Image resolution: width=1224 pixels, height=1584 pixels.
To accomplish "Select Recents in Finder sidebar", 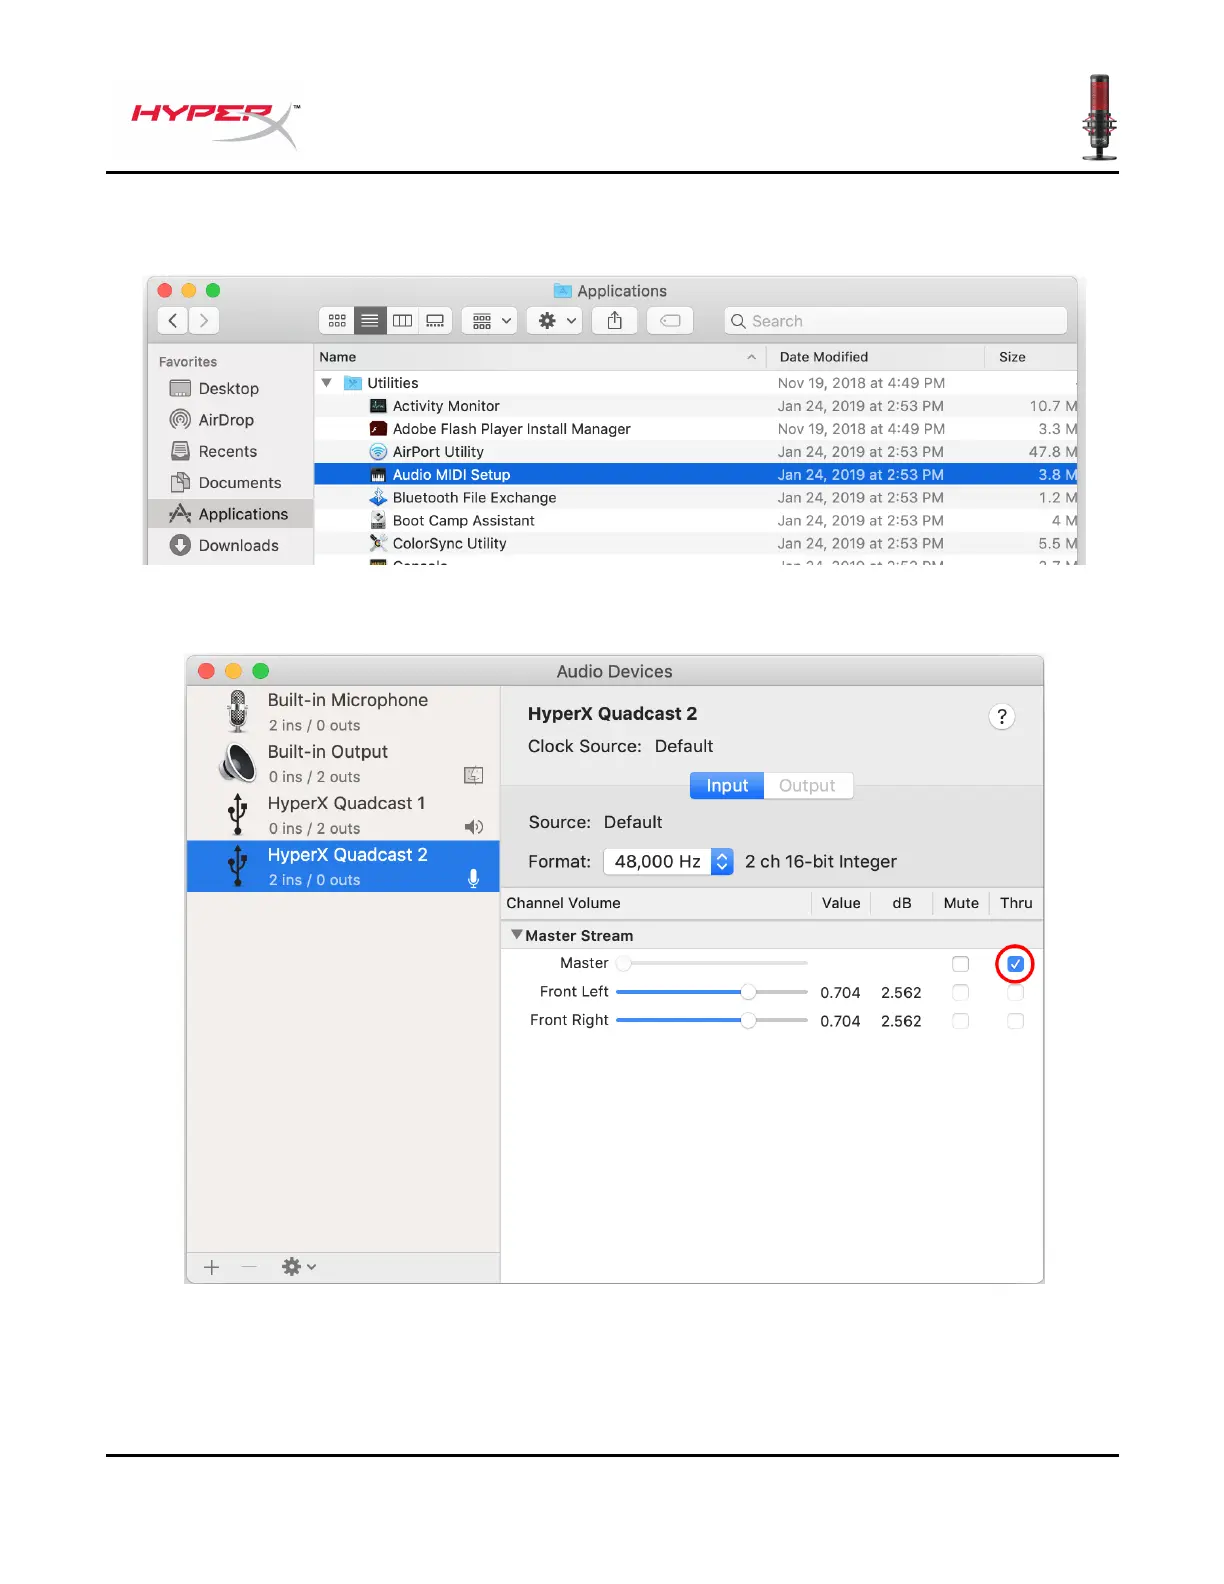I will point(228,451).
